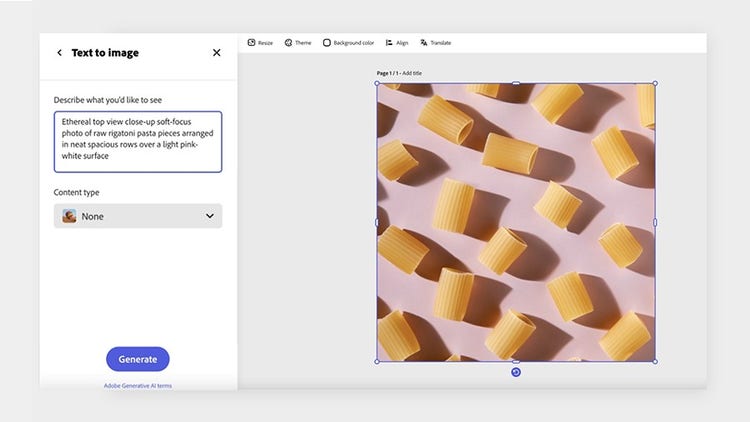The height and width of the screenshot is (422, 750).
Task: Go back using the arrow beside Text to image
Action: (59, 53)
